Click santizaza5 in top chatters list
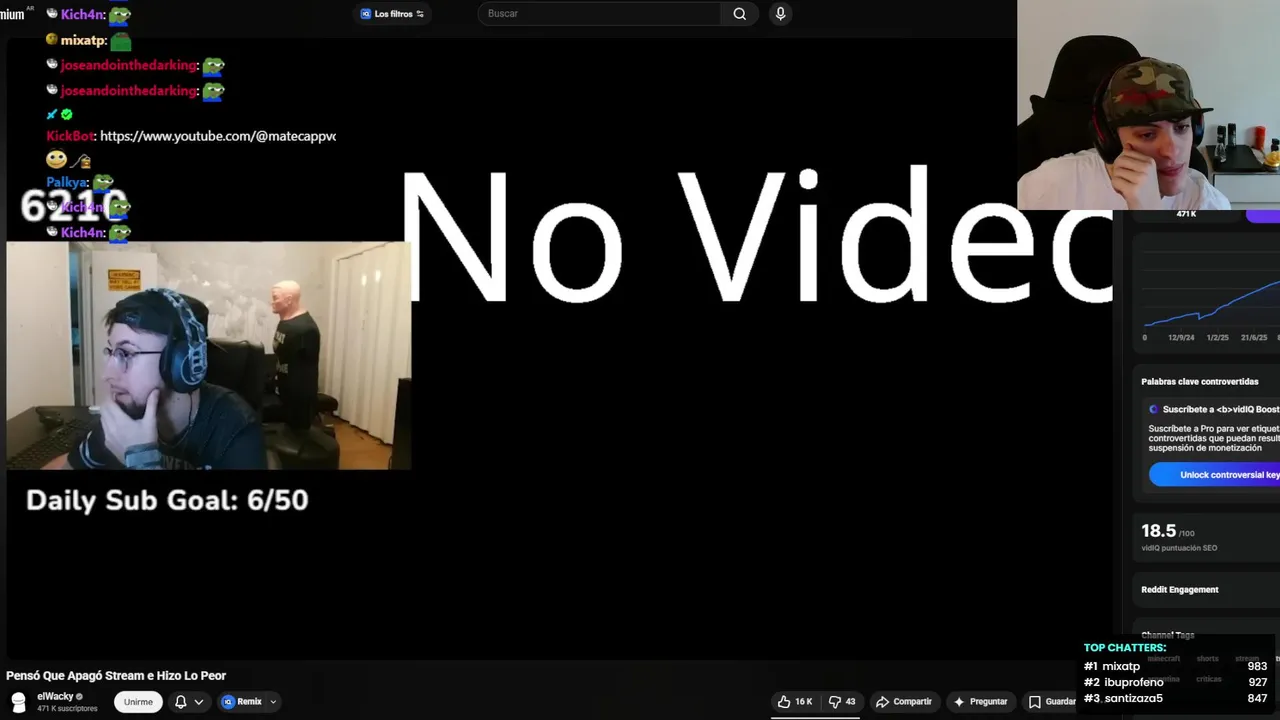 [1133, 698]
